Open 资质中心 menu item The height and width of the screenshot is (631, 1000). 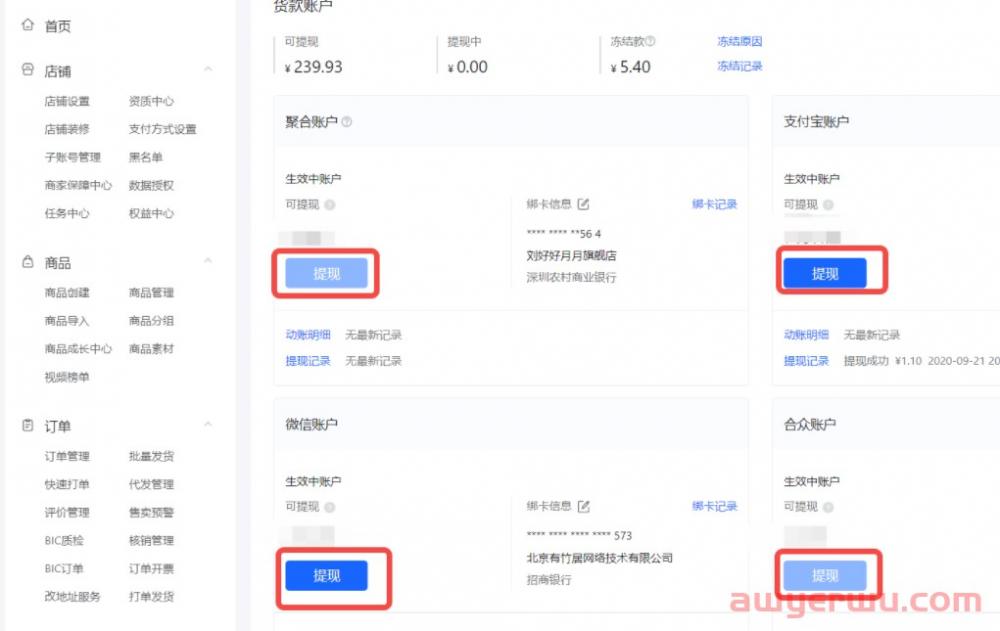151,101
